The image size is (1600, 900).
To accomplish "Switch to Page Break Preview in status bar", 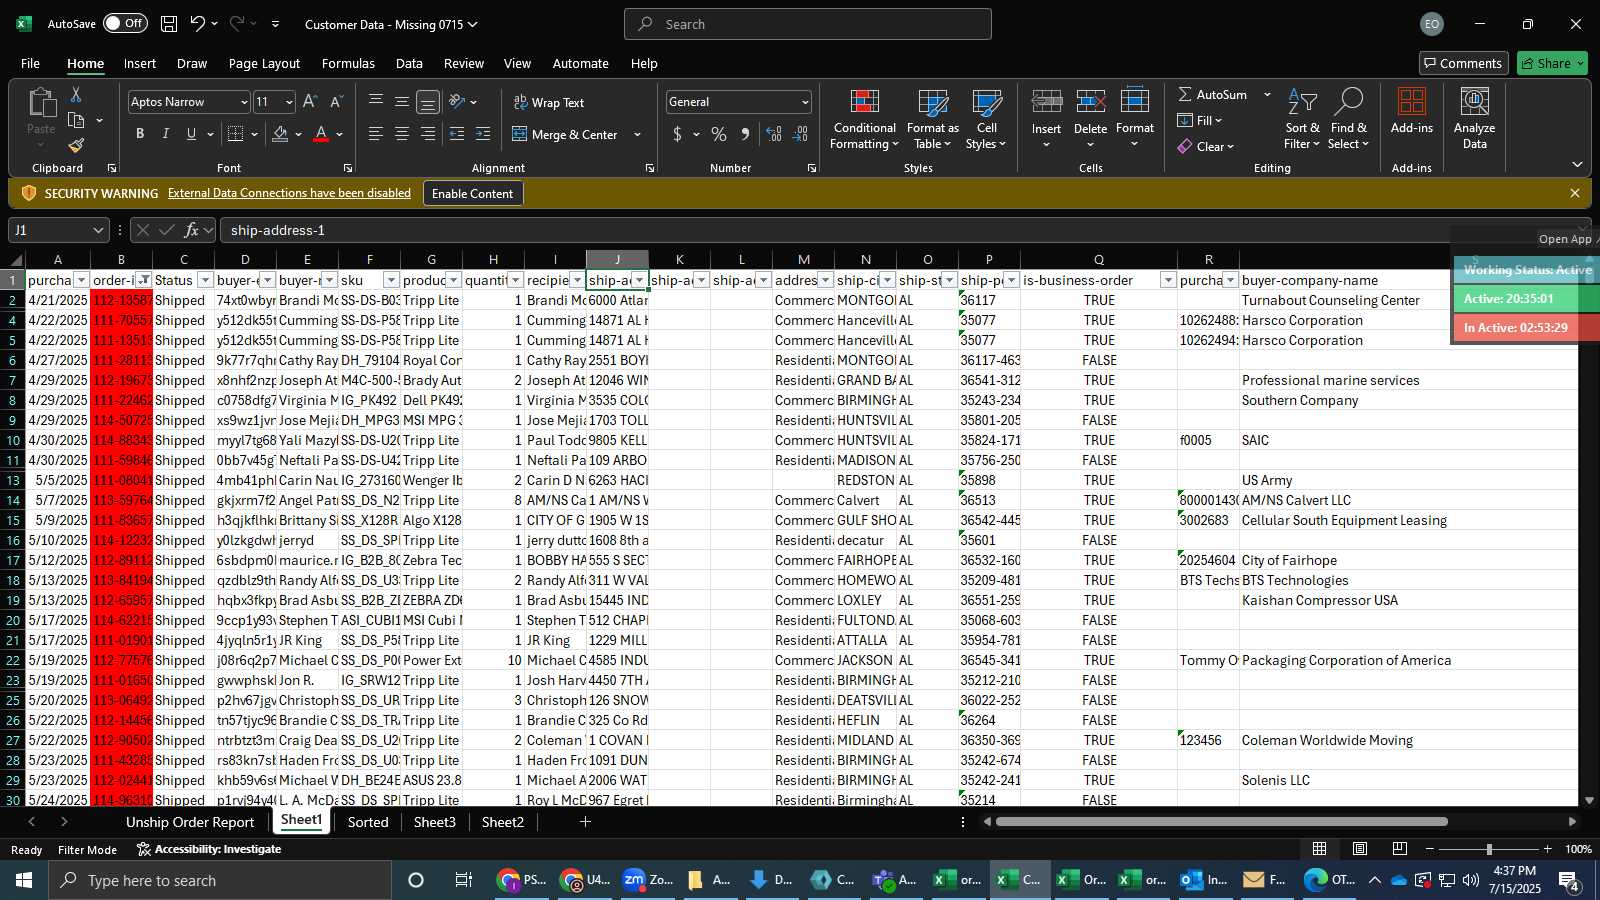I will [1400, 849].
